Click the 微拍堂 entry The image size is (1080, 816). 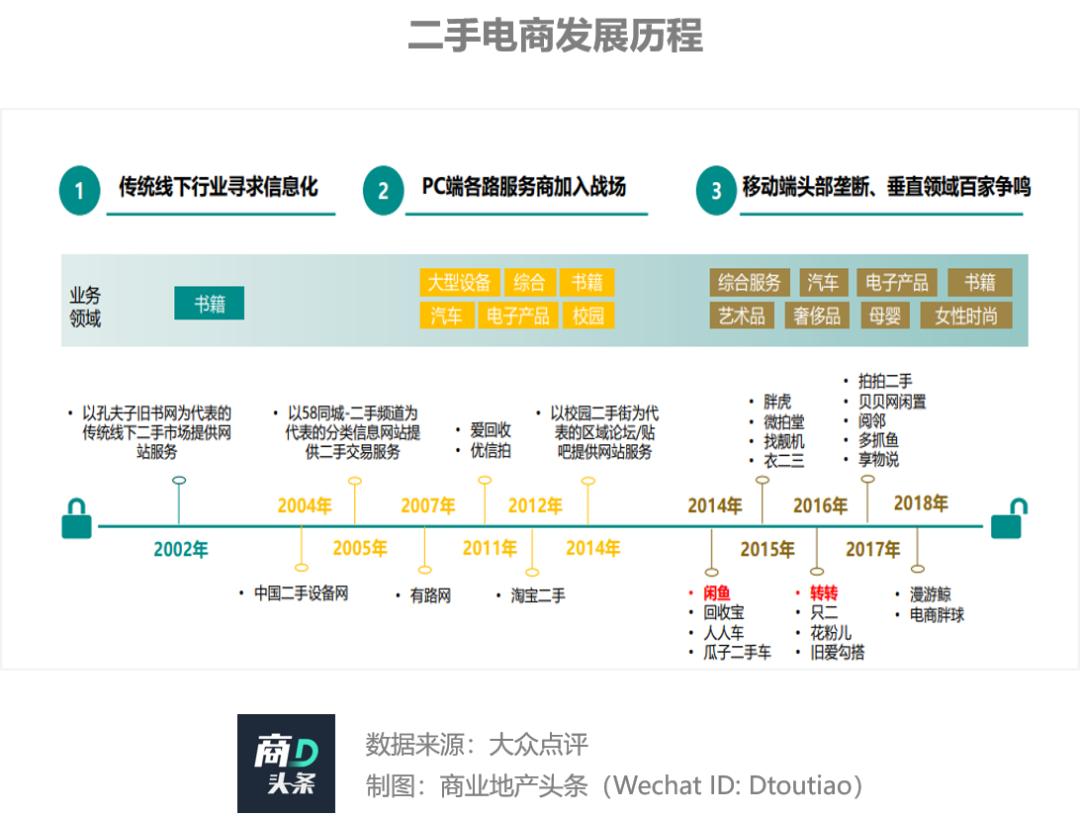pos(784,421)
